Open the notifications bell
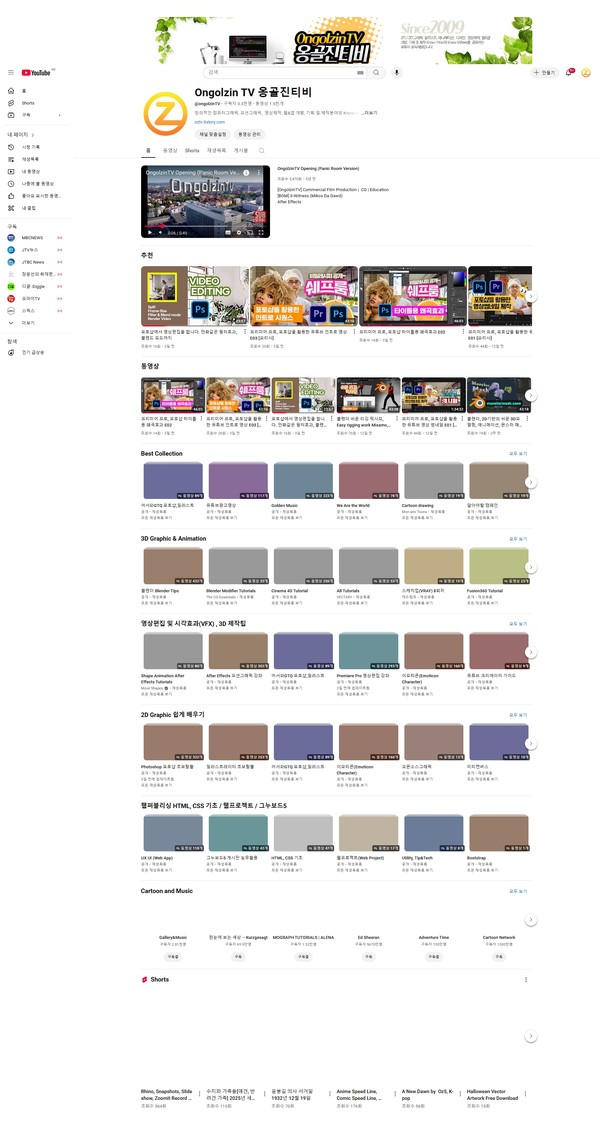This screenshot has width=600, height=1122. click(x=569, y=72)
